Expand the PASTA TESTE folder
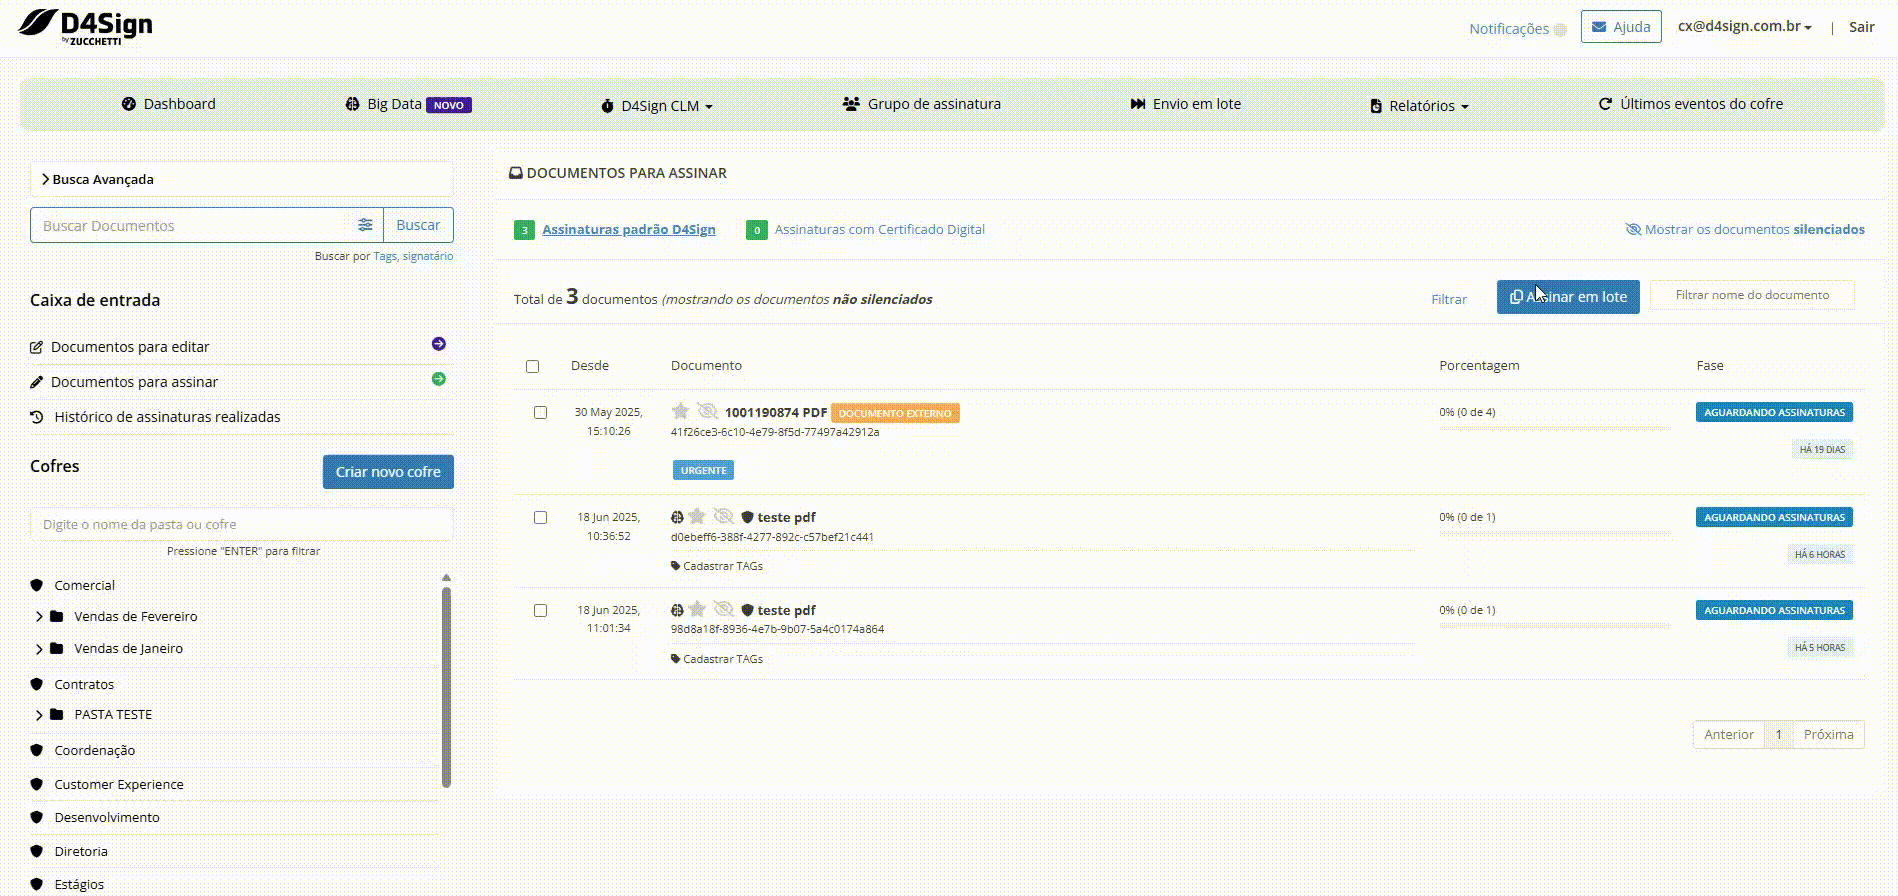This screenshot has width=1898, height=896. point(39,715)
